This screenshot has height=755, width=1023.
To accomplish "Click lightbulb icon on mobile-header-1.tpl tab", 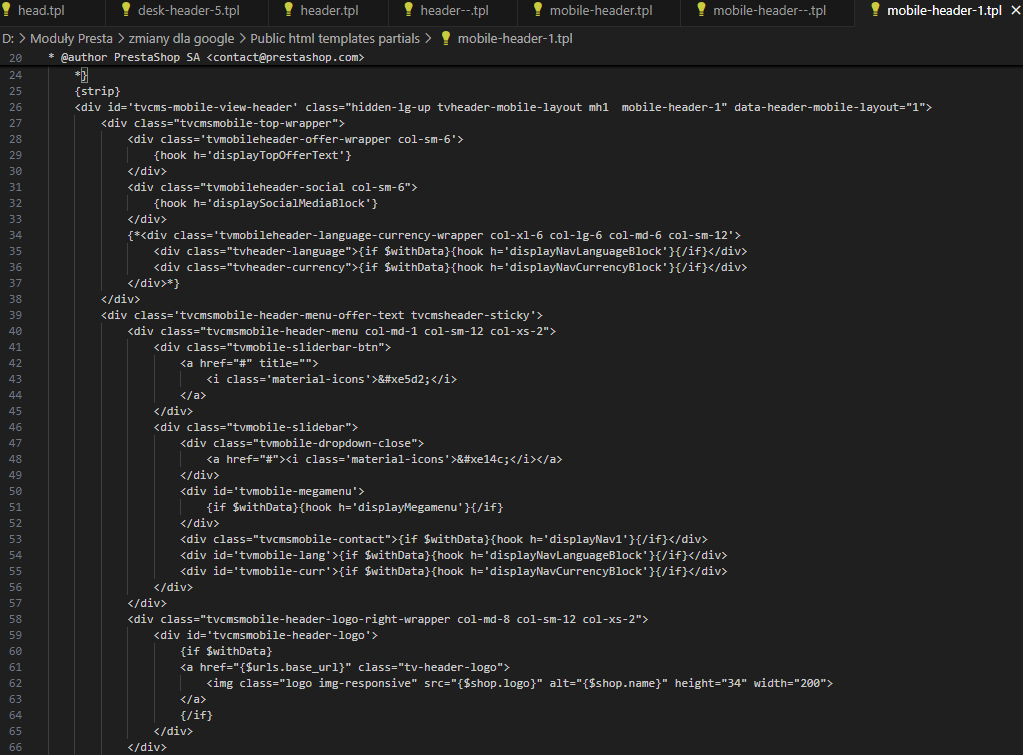I will point(876,10).
